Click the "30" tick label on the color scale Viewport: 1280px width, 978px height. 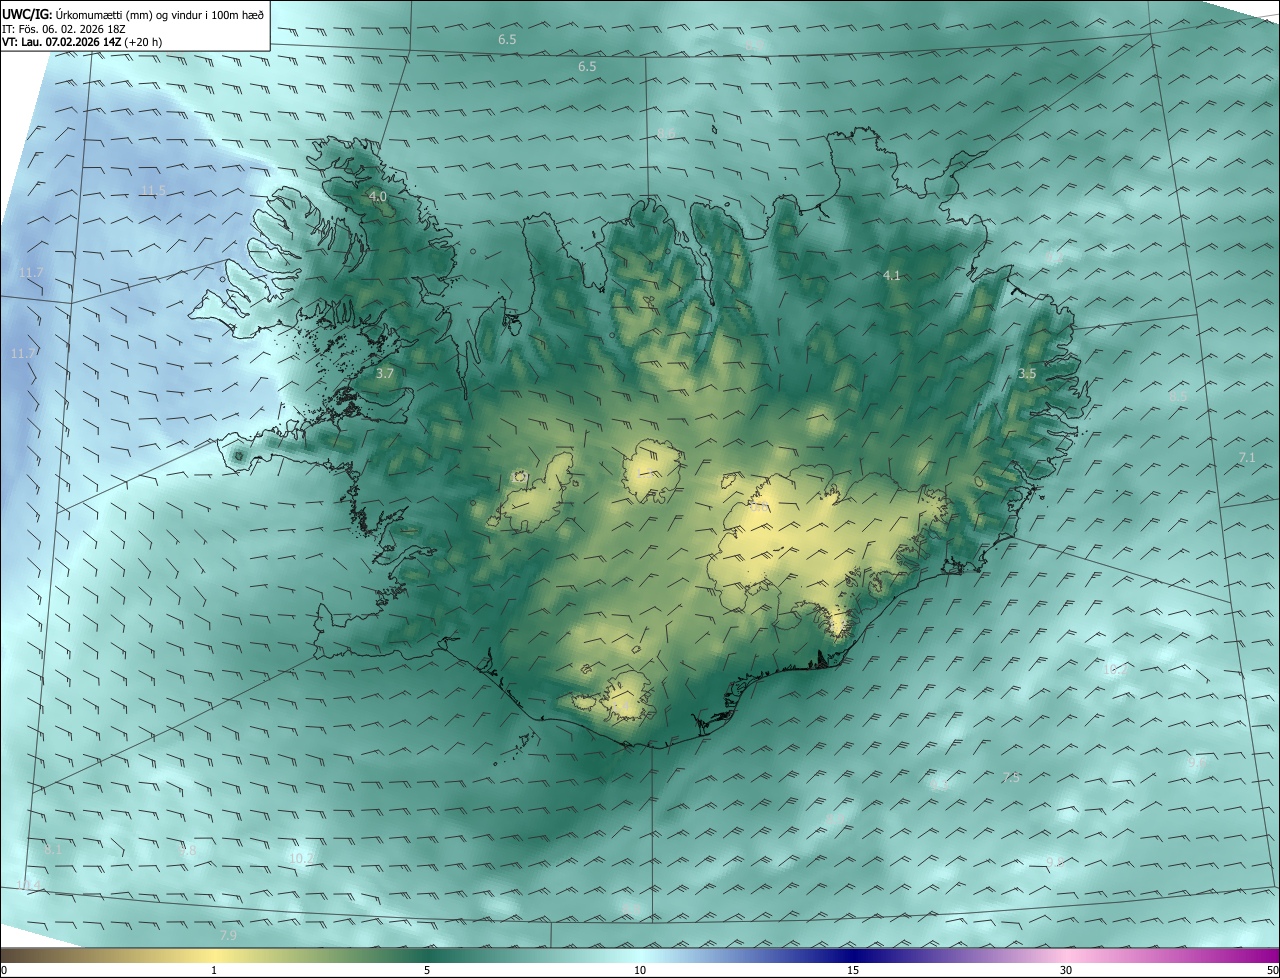[x=1066, y=970]
